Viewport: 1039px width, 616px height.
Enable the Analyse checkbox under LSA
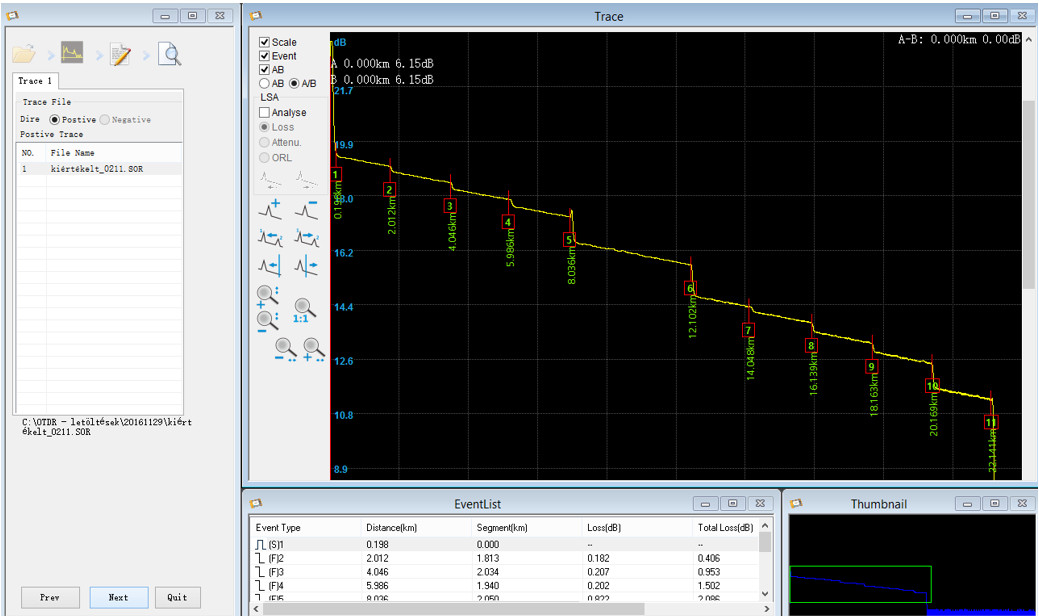[x=264, y=113]
